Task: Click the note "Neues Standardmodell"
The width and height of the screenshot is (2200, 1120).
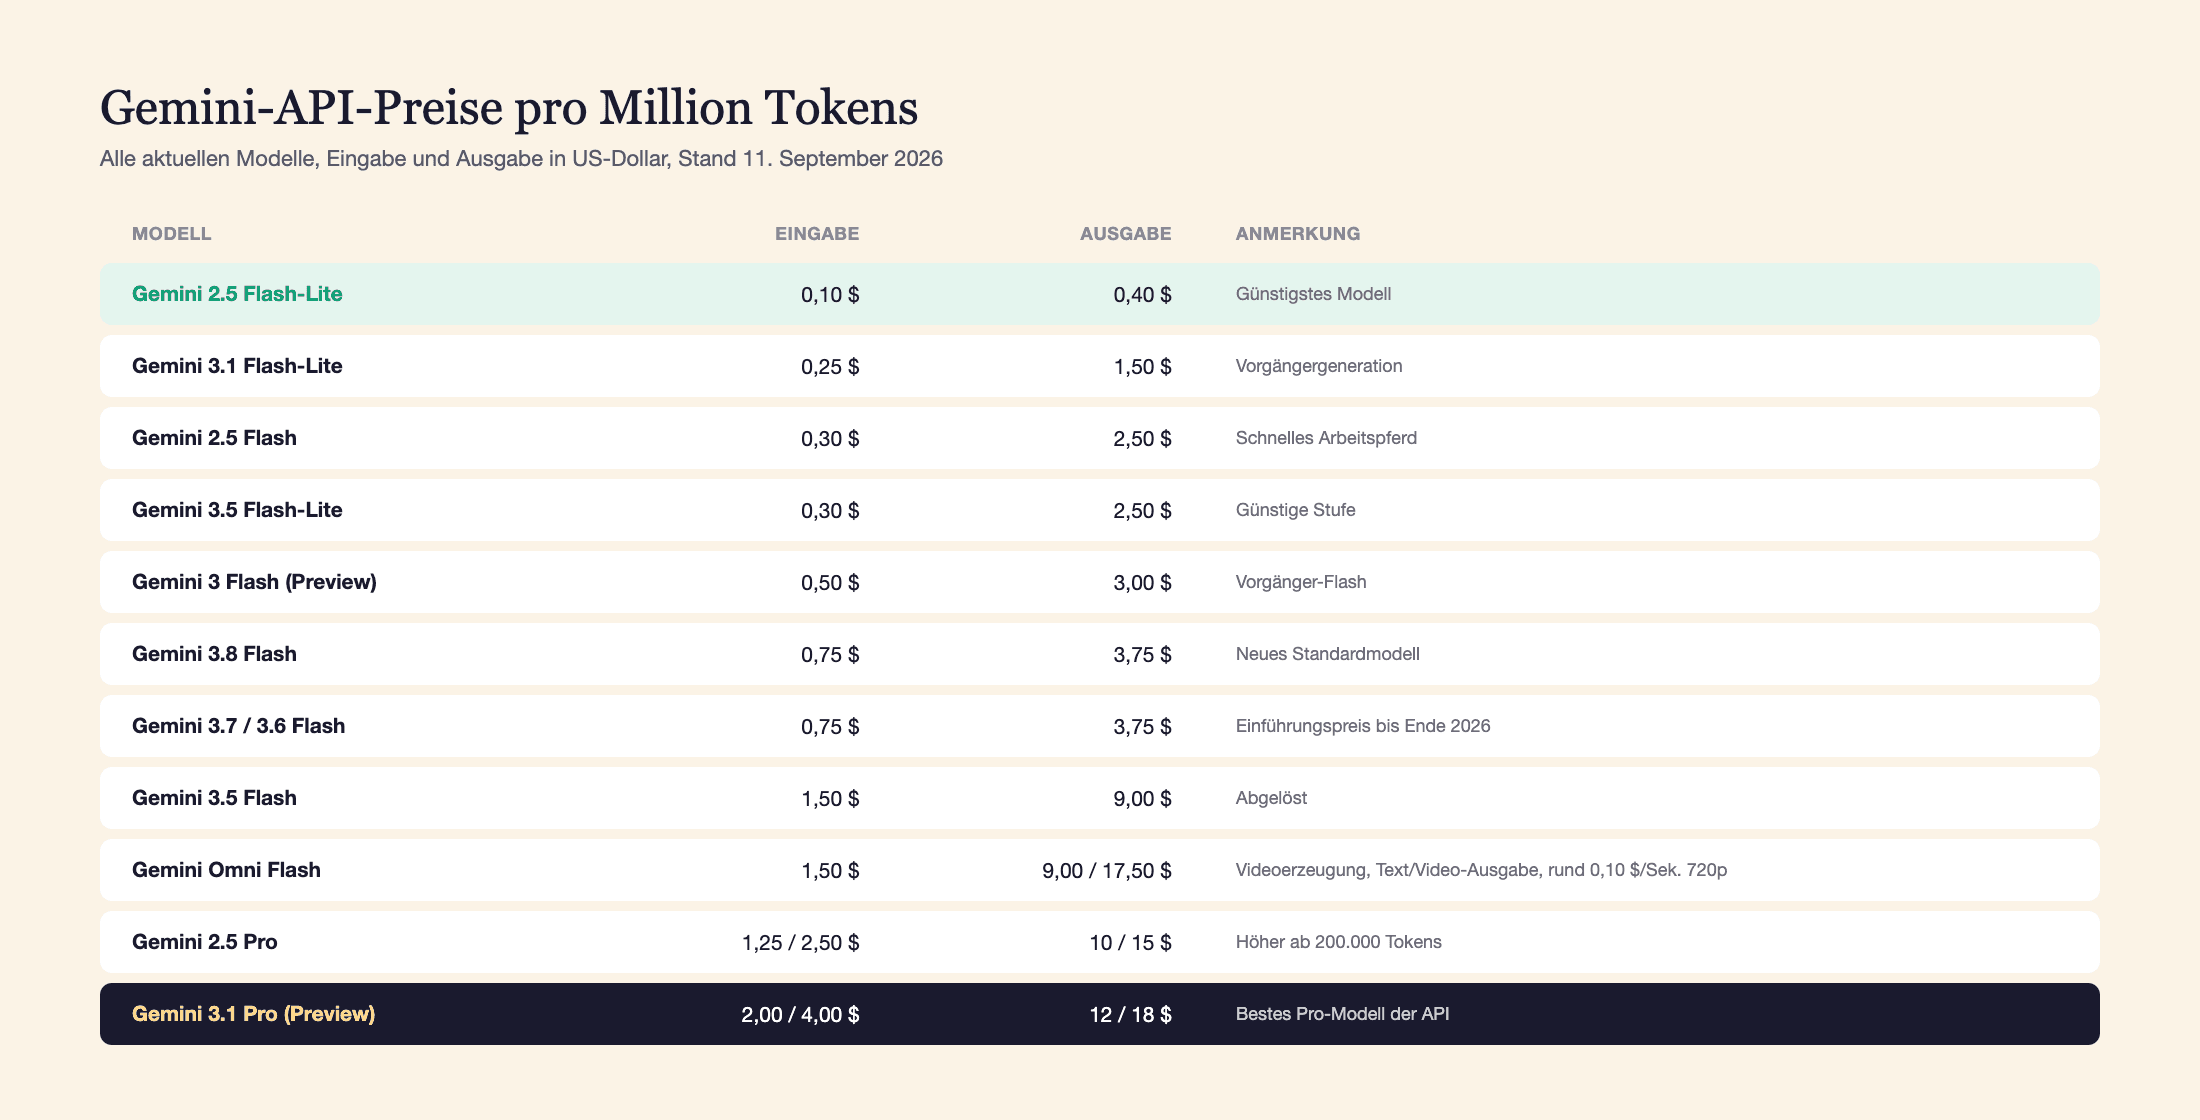Action: coord(1327,654)
